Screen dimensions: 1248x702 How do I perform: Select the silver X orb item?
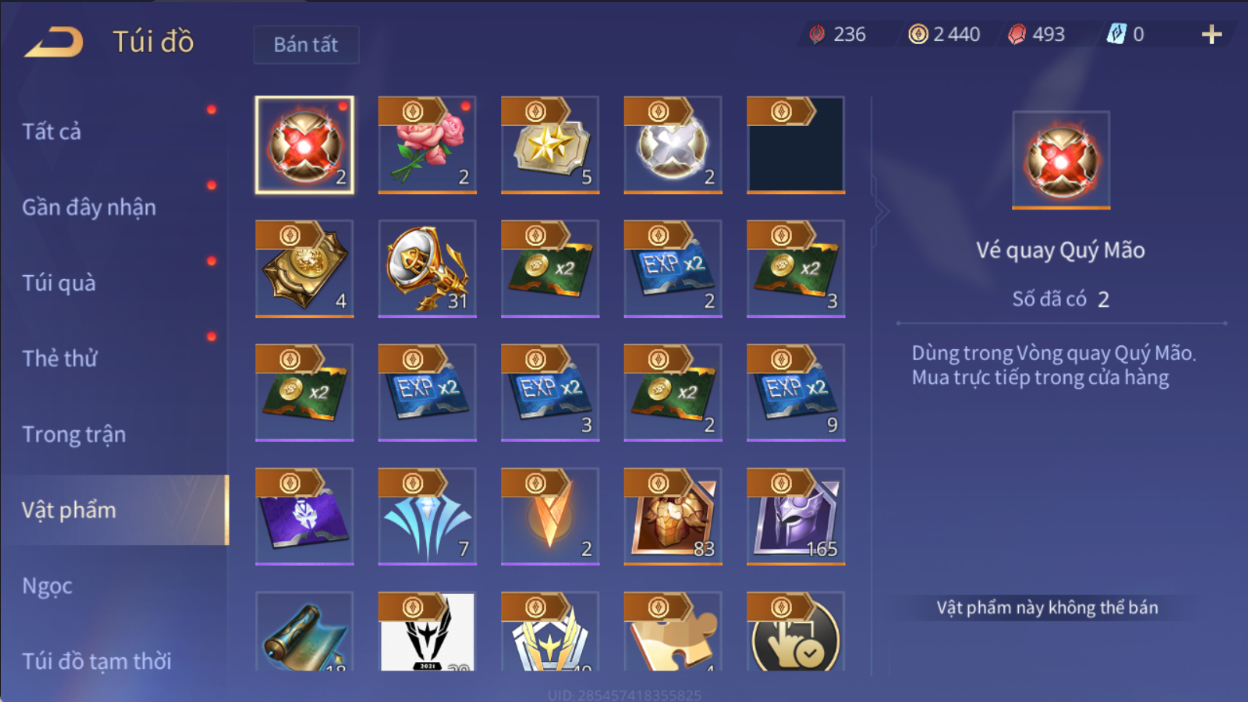673,145
